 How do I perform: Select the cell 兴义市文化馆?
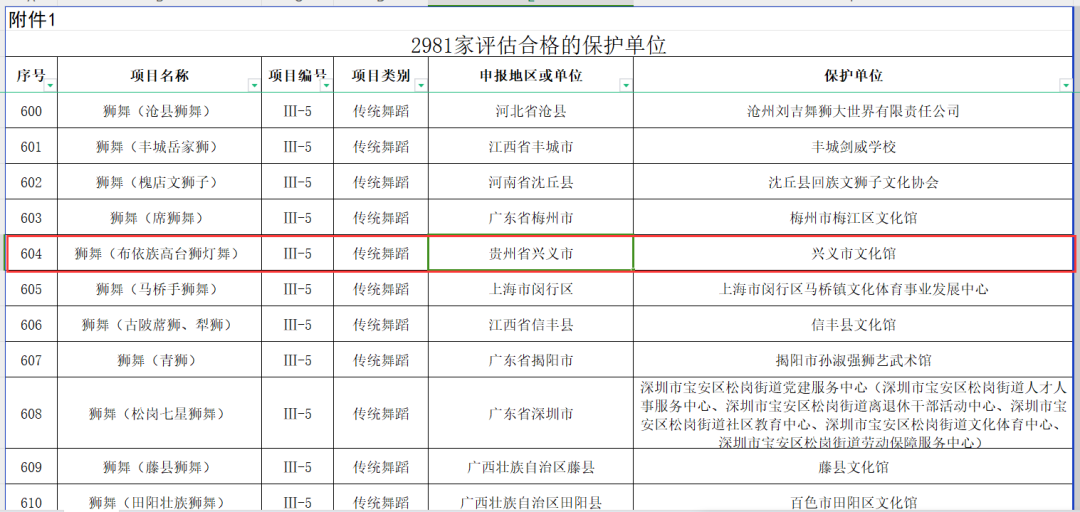pos(853,254)
